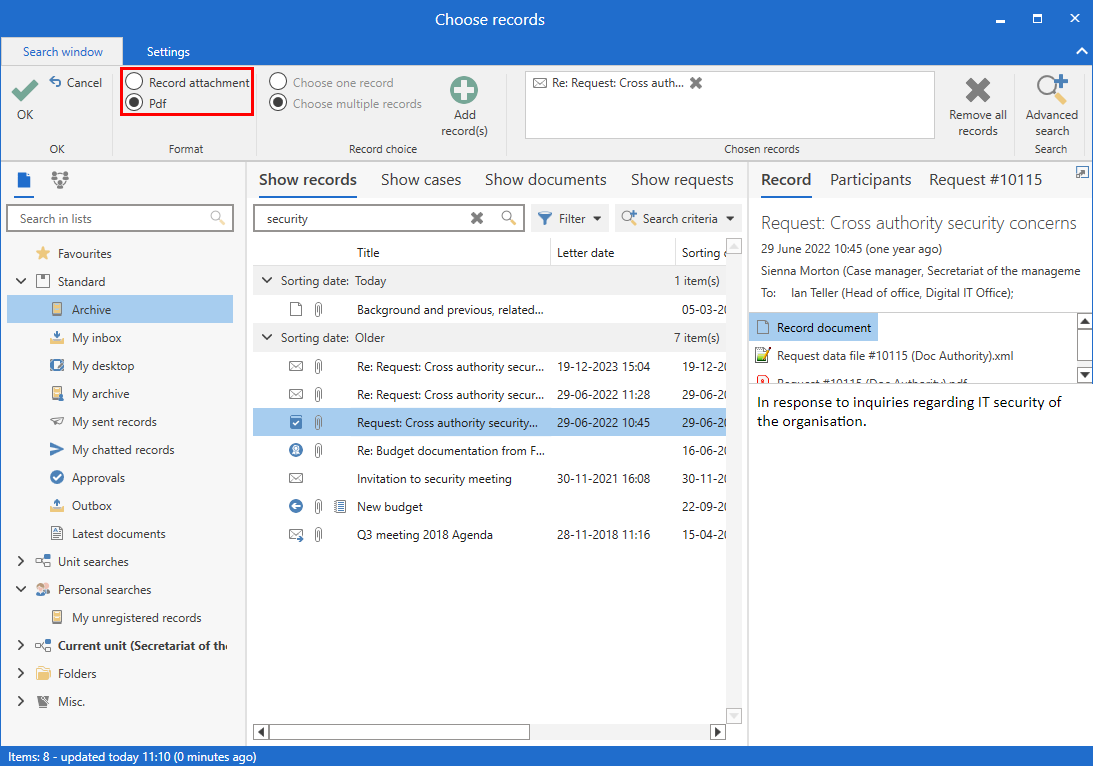
Task: Clear the security search text
Action: (x=477, y=218)
